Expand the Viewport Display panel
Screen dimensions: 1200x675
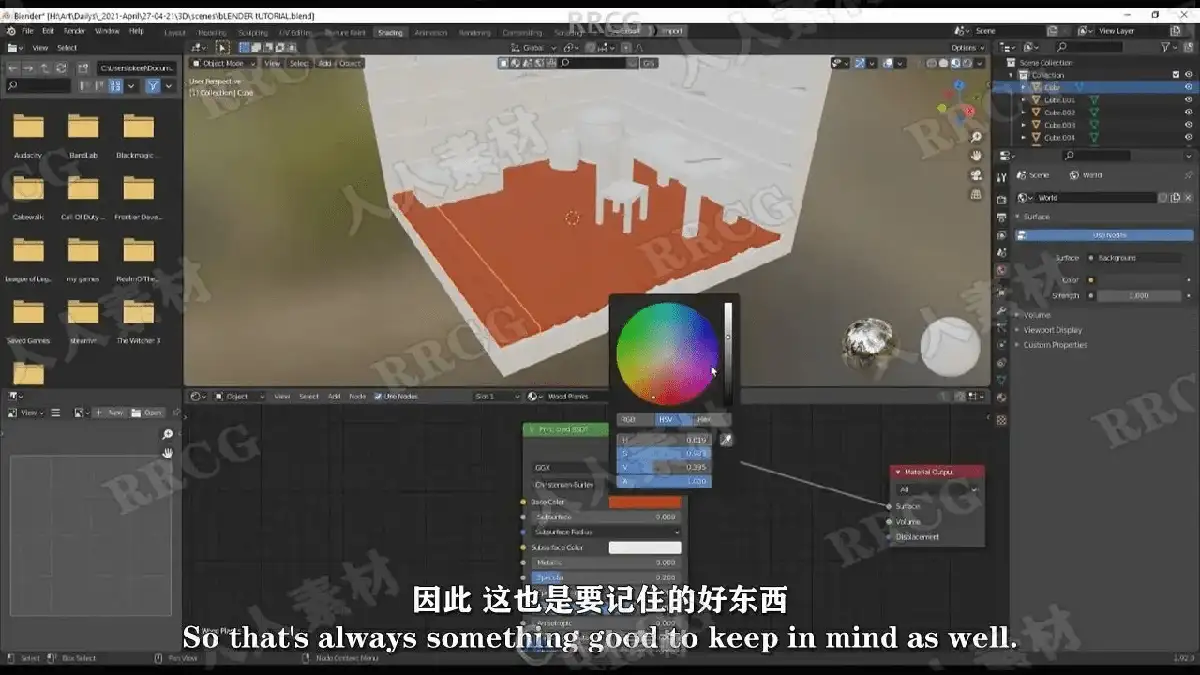[x=1051, y=330]
